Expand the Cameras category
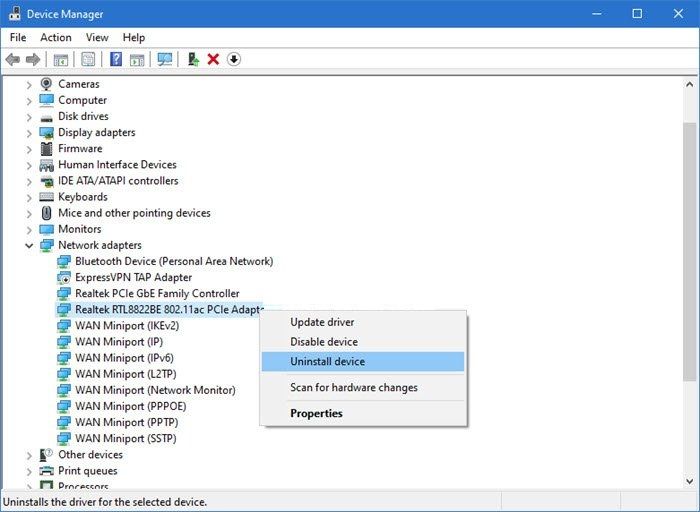Screen dimensions: 700x512 pos(29,84)
